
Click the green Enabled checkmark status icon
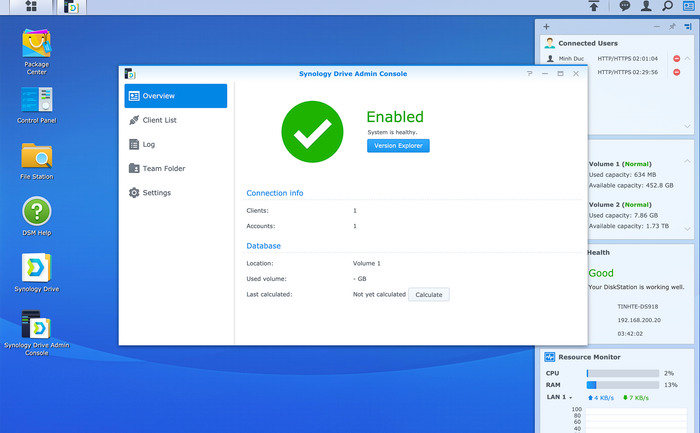tap(312, 132)
